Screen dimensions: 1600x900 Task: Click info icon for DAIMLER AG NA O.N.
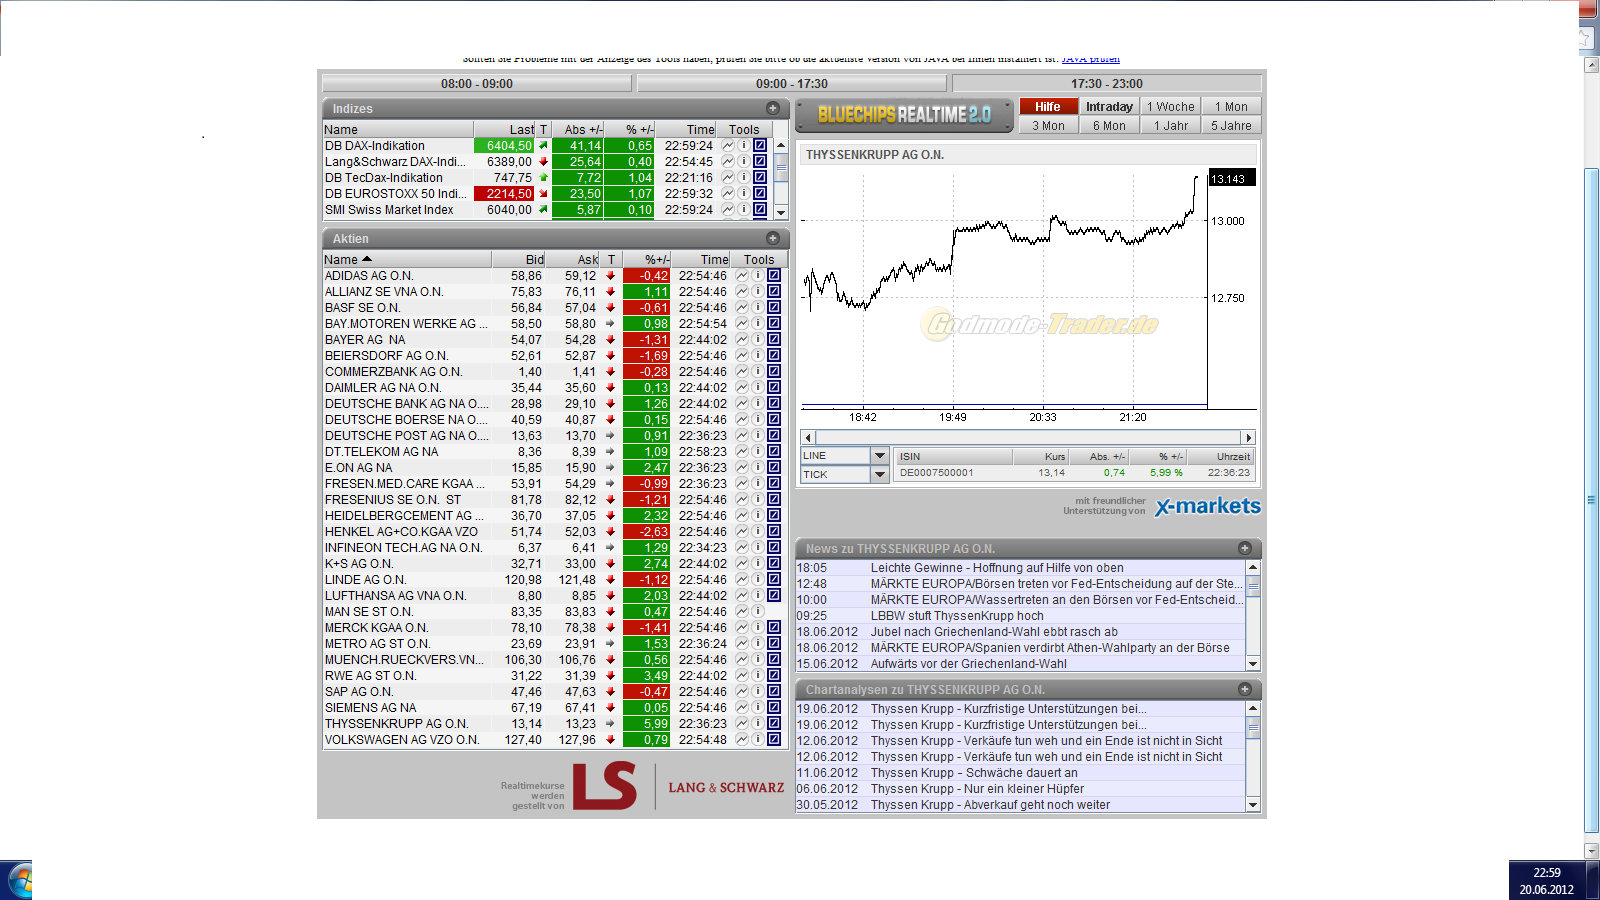pos(758,388)
